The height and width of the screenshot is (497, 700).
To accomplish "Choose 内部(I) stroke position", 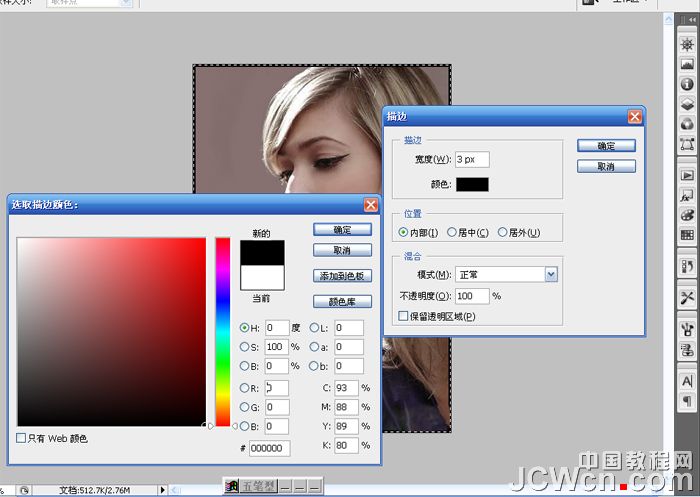I will [403, 232].
